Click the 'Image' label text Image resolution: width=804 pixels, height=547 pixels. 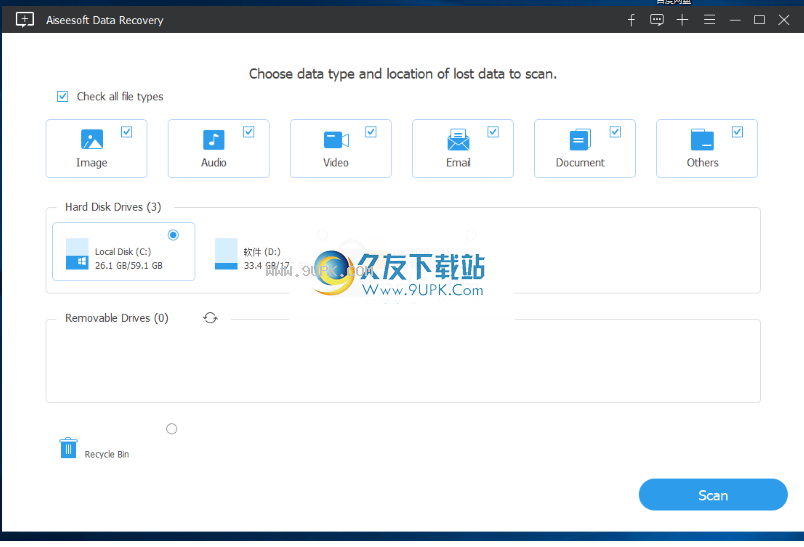(92, 163)
